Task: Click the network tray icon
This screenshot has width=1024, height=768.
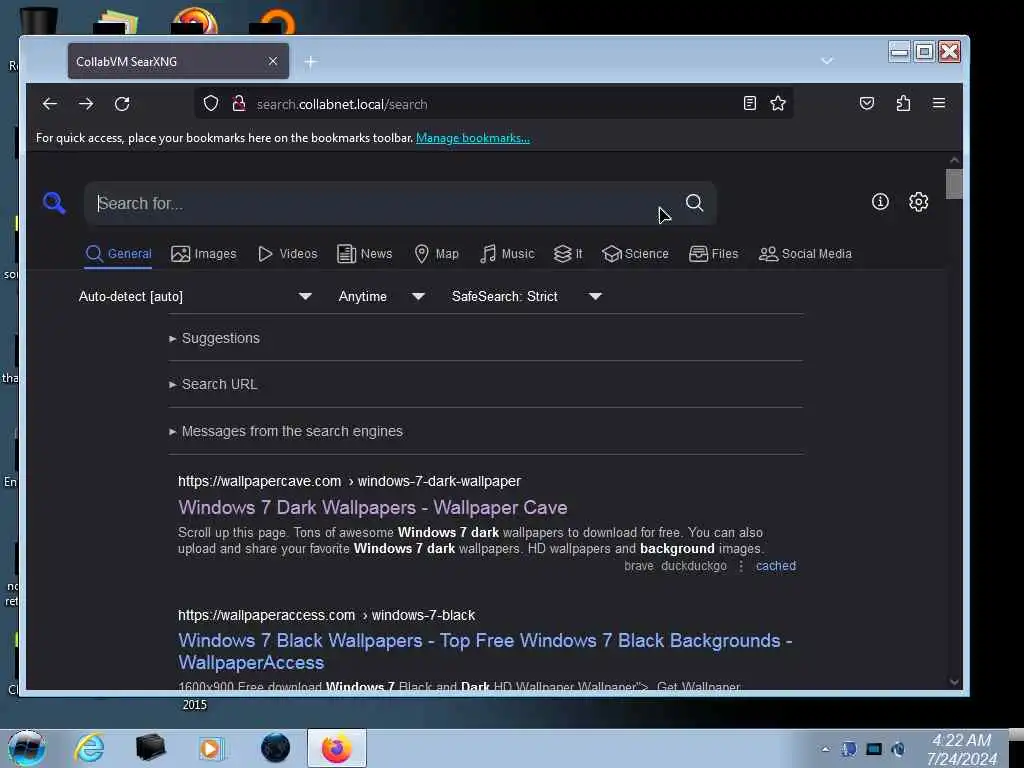Action: coord(874,750)
